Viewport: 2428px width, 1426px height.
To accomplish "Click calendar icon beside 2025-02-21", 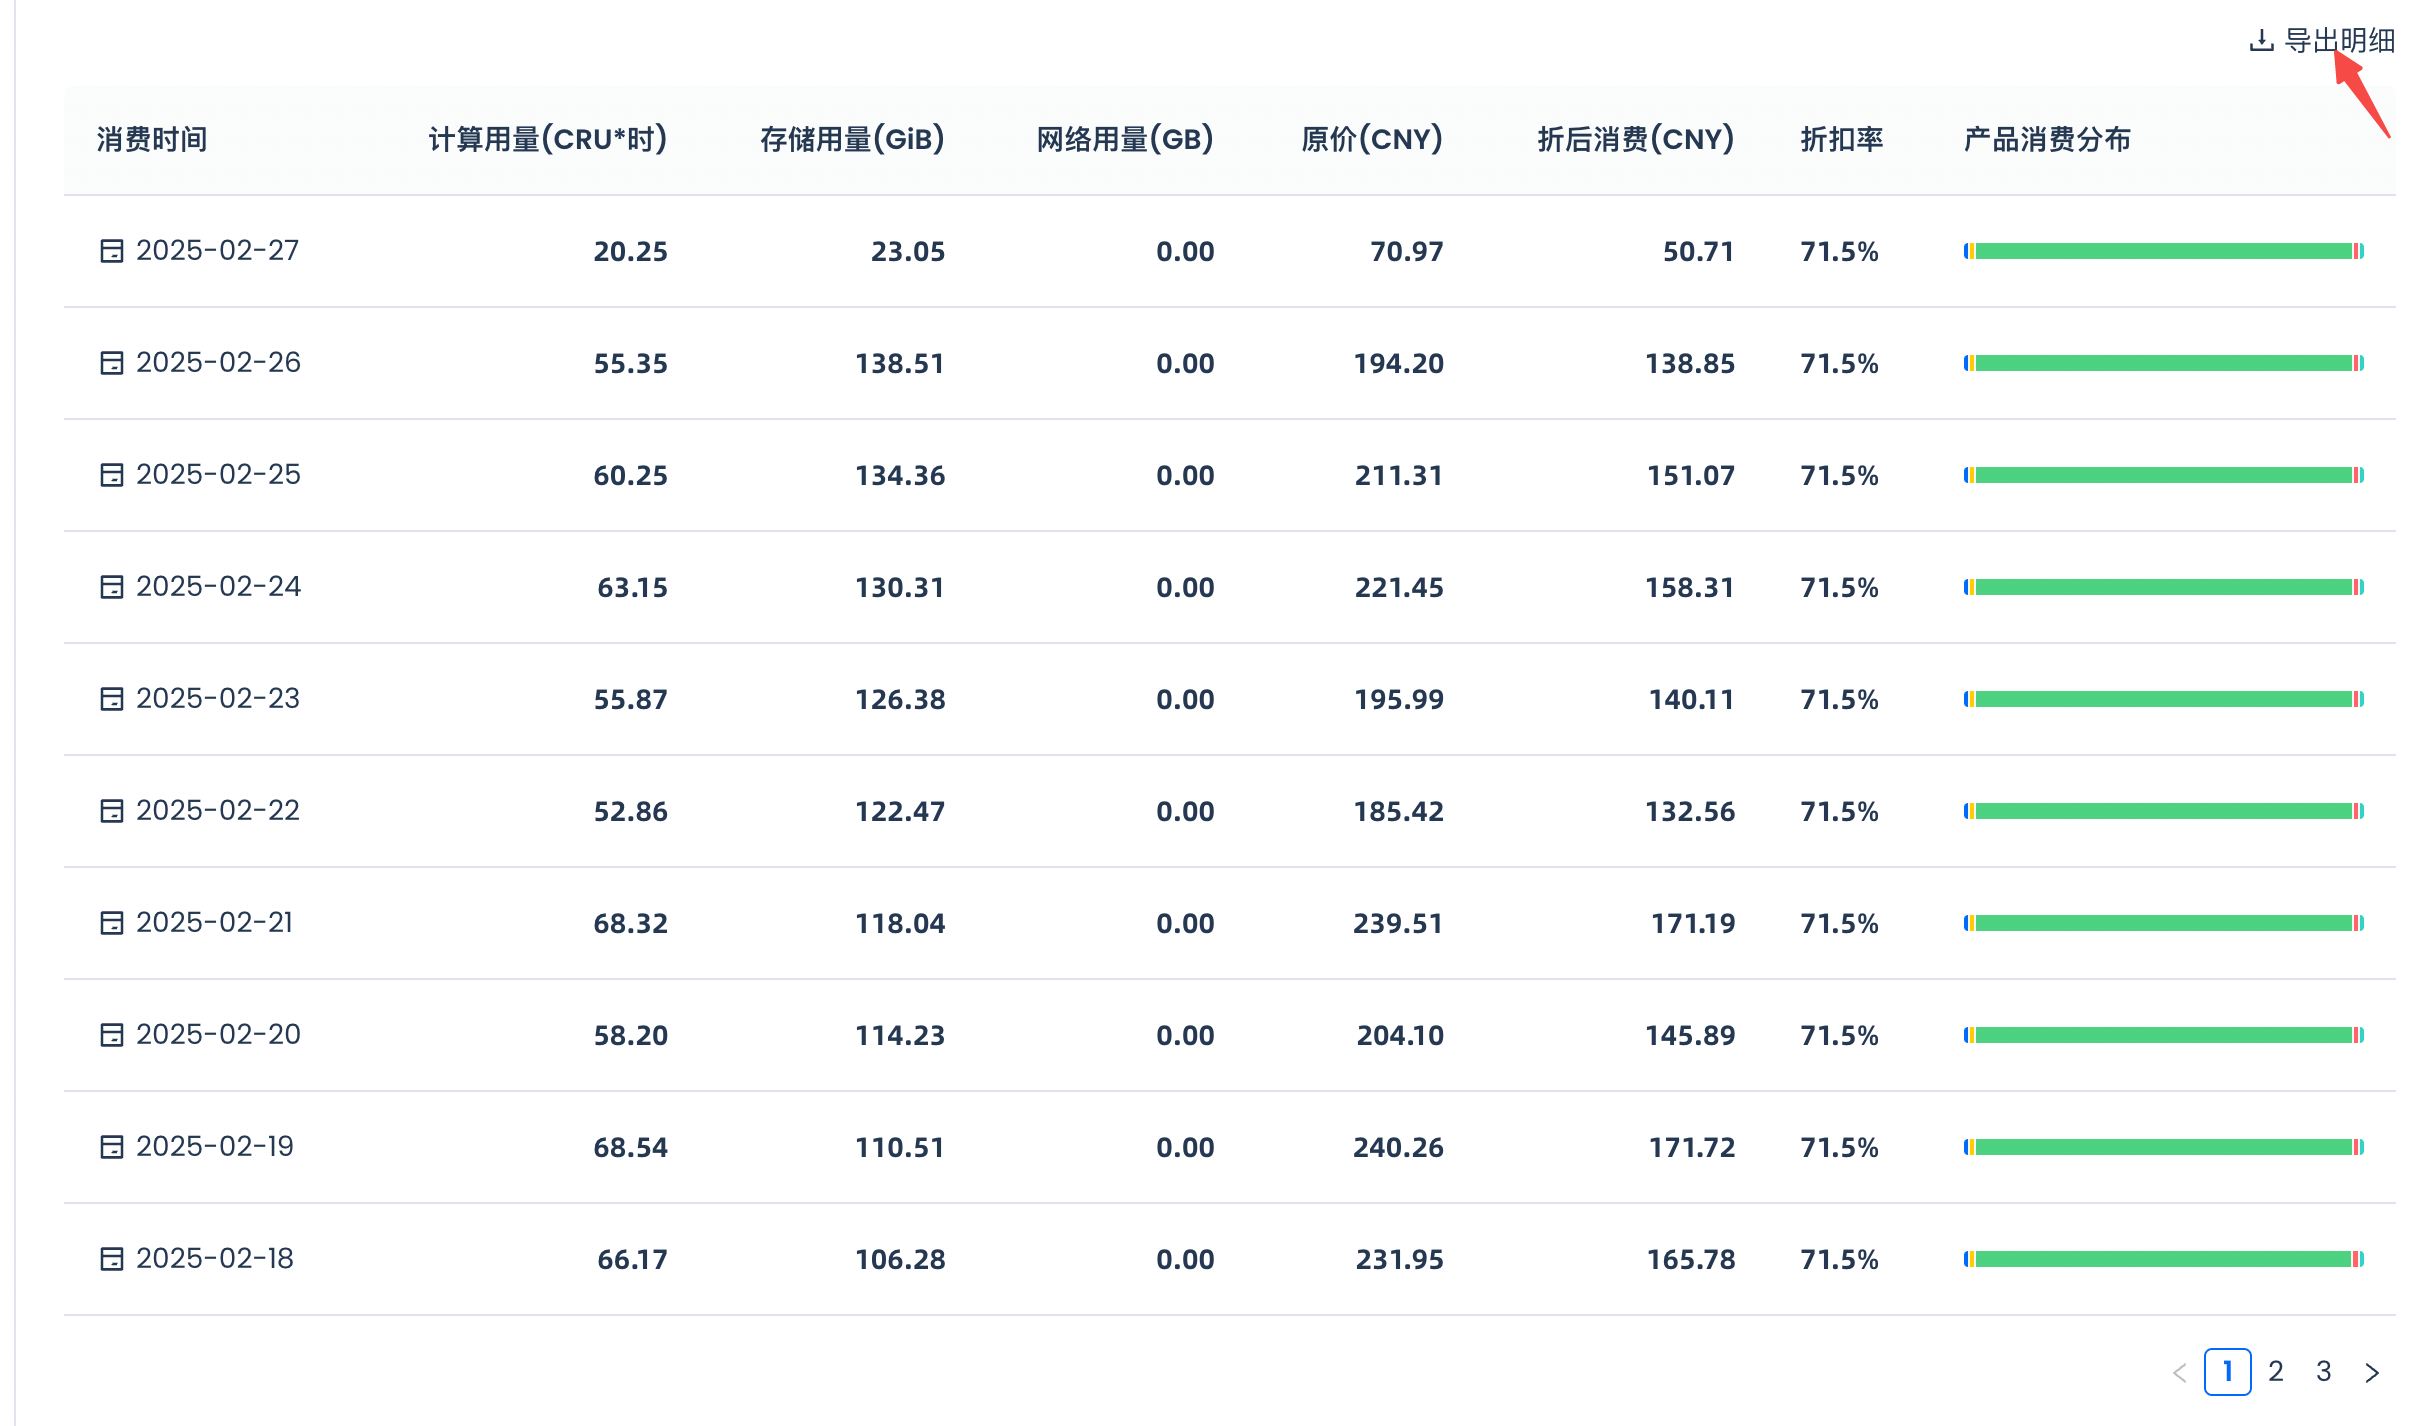I will [x=112, y=923].
